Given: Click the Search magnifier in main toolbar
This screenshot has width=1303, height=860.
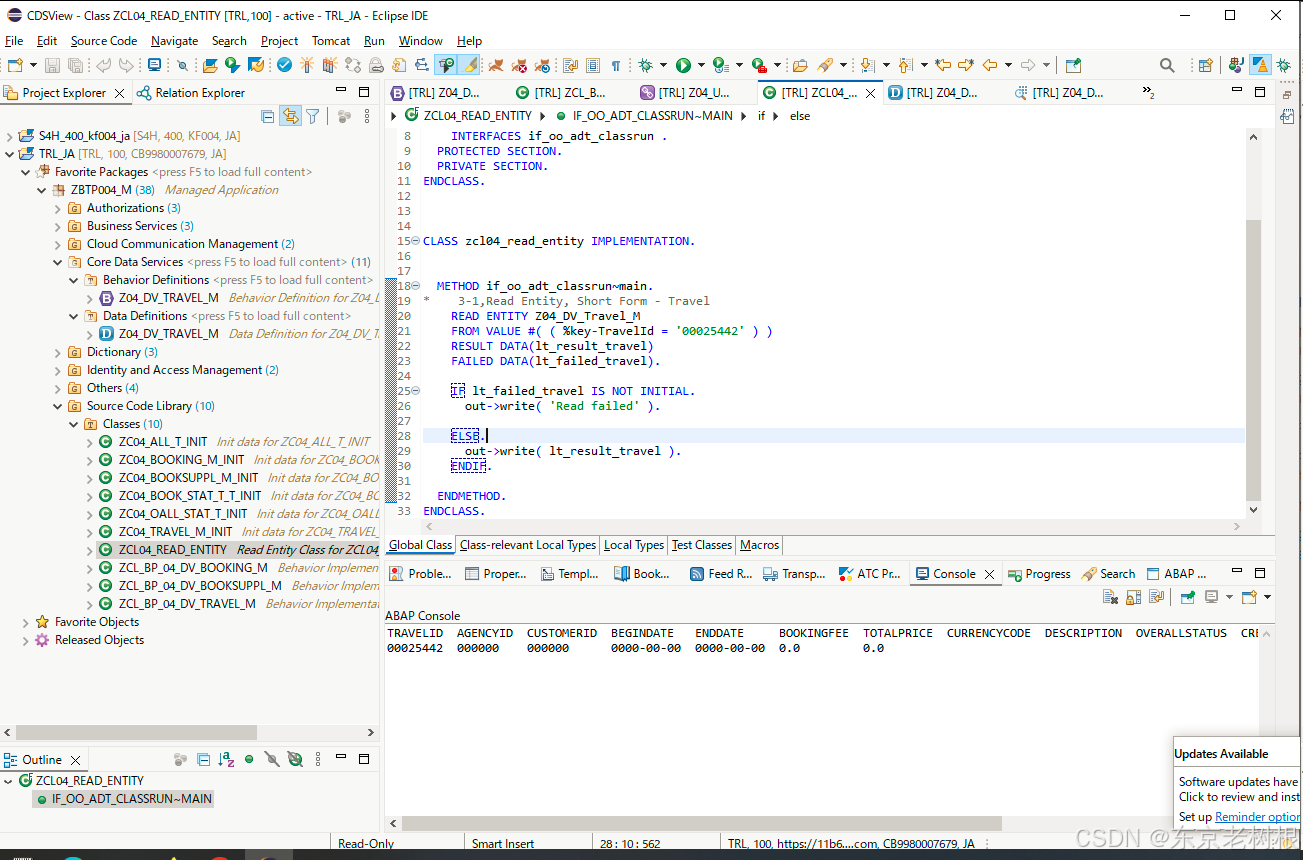Looking at the screenshot, I should (1167, 65).
